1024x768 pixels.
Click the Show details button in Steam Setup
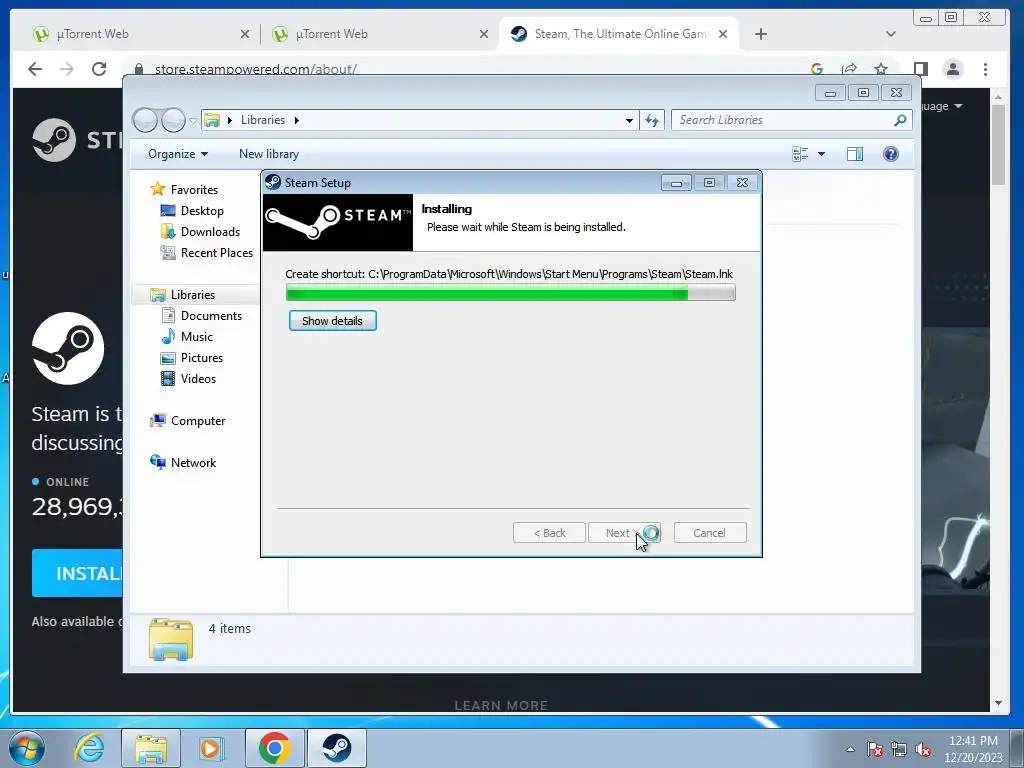pos(332,321)
